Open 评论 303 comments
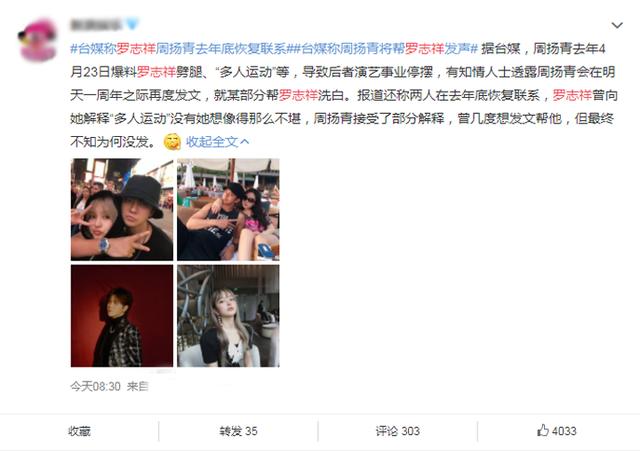This screenshot has height=451, width=640. 398,431
